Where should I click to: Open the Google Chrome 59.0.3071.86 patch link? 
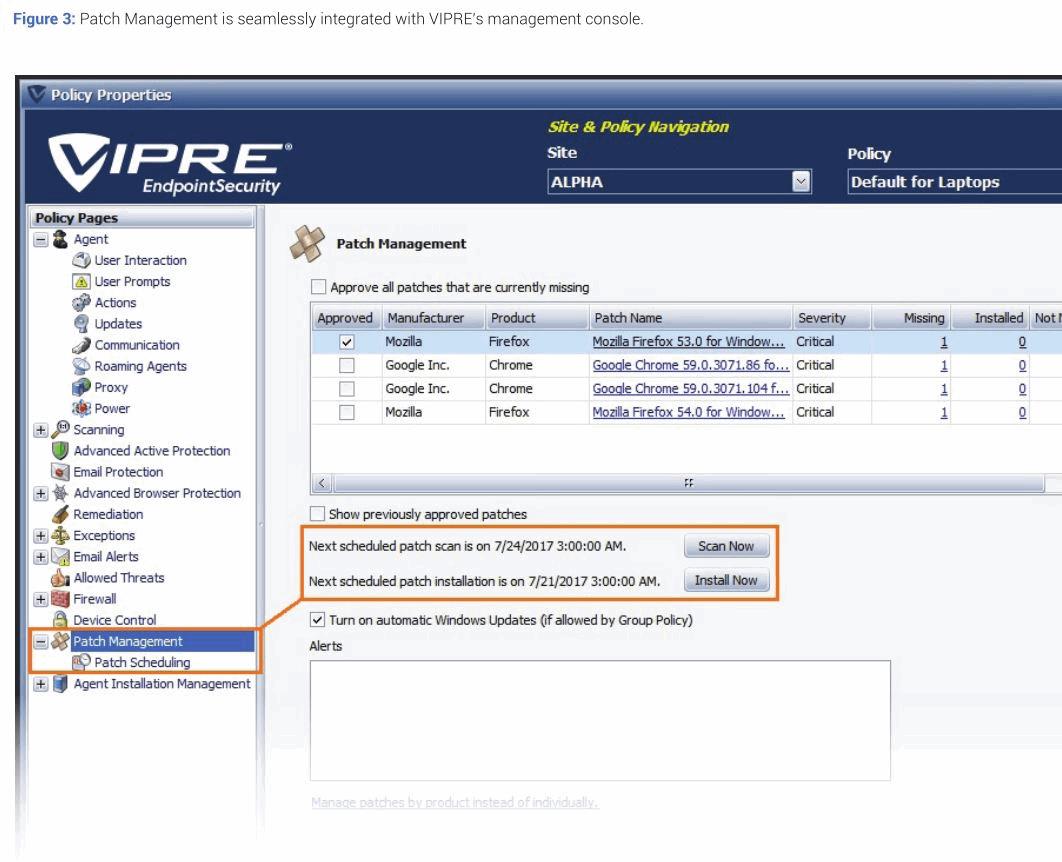coord(690,365)
